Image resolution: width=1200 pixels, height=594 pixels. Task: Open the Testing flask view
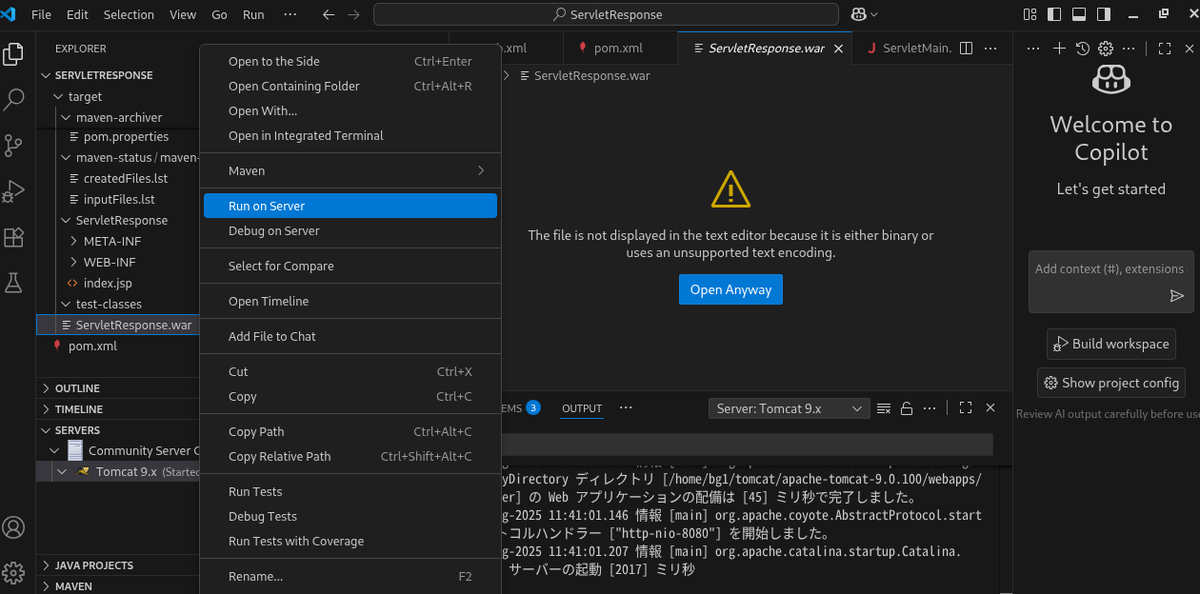(x=14, y=283)
